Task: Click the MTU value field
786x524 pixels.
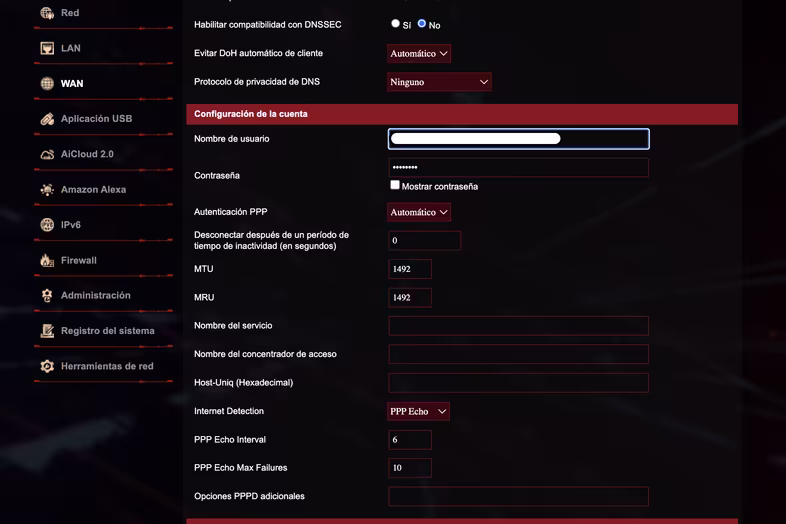Action: (x=410, y=269)
